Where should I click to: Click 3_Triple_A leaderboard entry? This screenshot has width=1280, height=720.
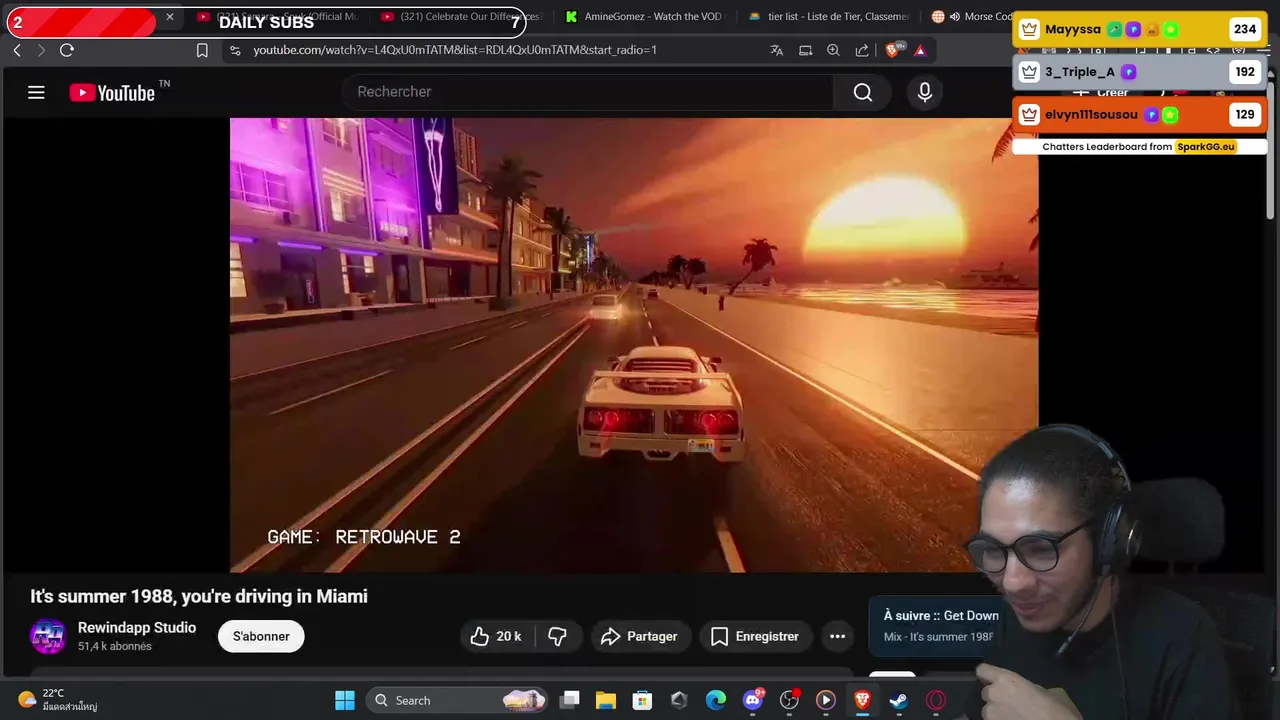pos(1140,72)
